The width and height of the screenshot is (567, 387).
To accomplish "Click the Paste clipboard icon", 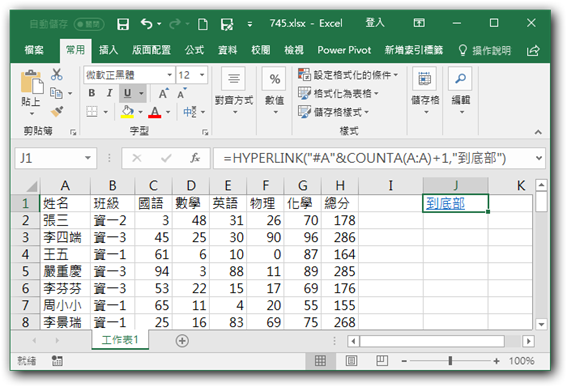I will (x=32, y=81).
